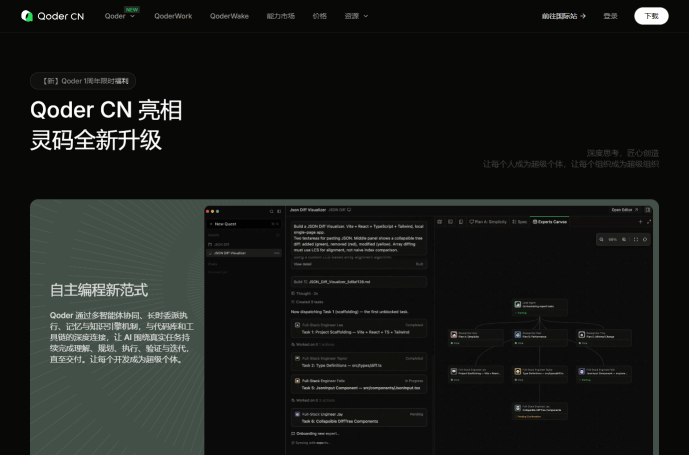Click the 下载 download button
This screenshot has width=689, height=455.
(651, 16)
